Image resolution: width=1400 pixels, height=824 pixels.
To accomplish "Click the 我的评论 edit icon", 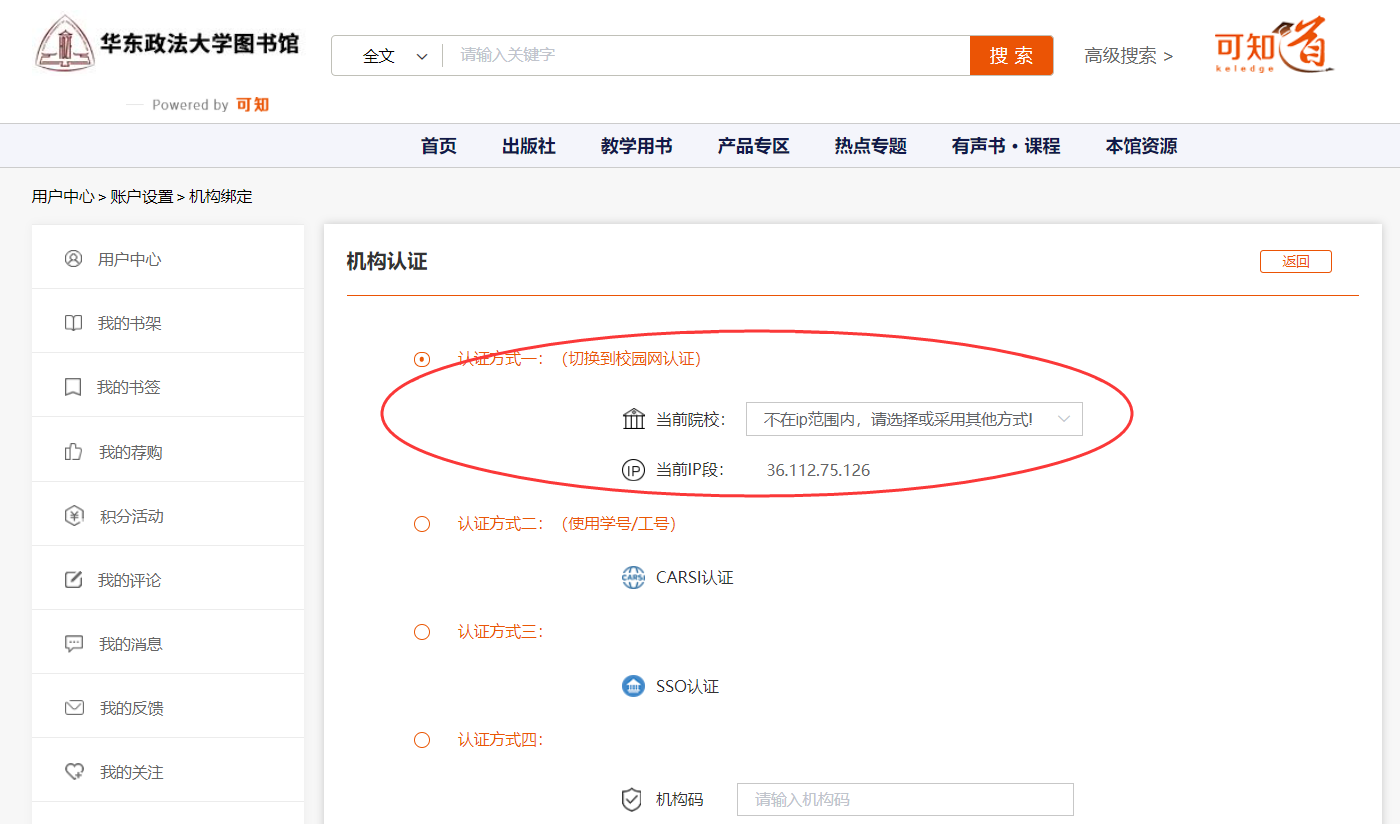I will (x=73, y=580).
